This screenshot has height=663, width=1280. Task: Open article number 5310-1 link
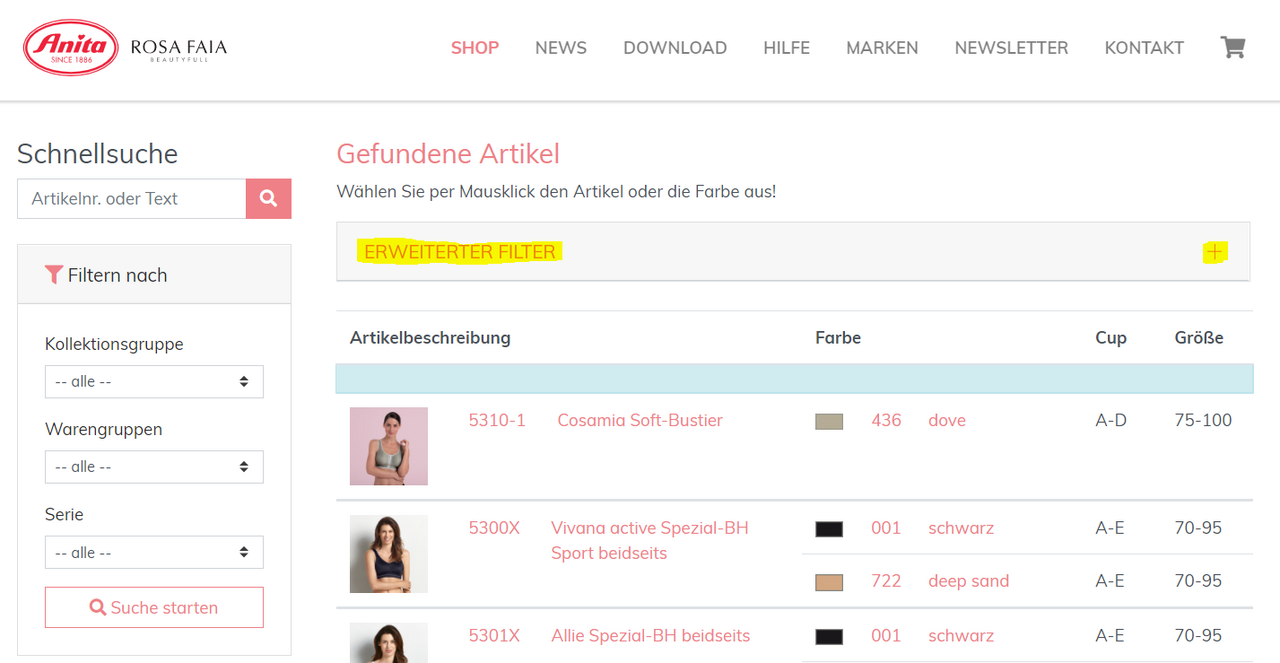tap(497, 420)
